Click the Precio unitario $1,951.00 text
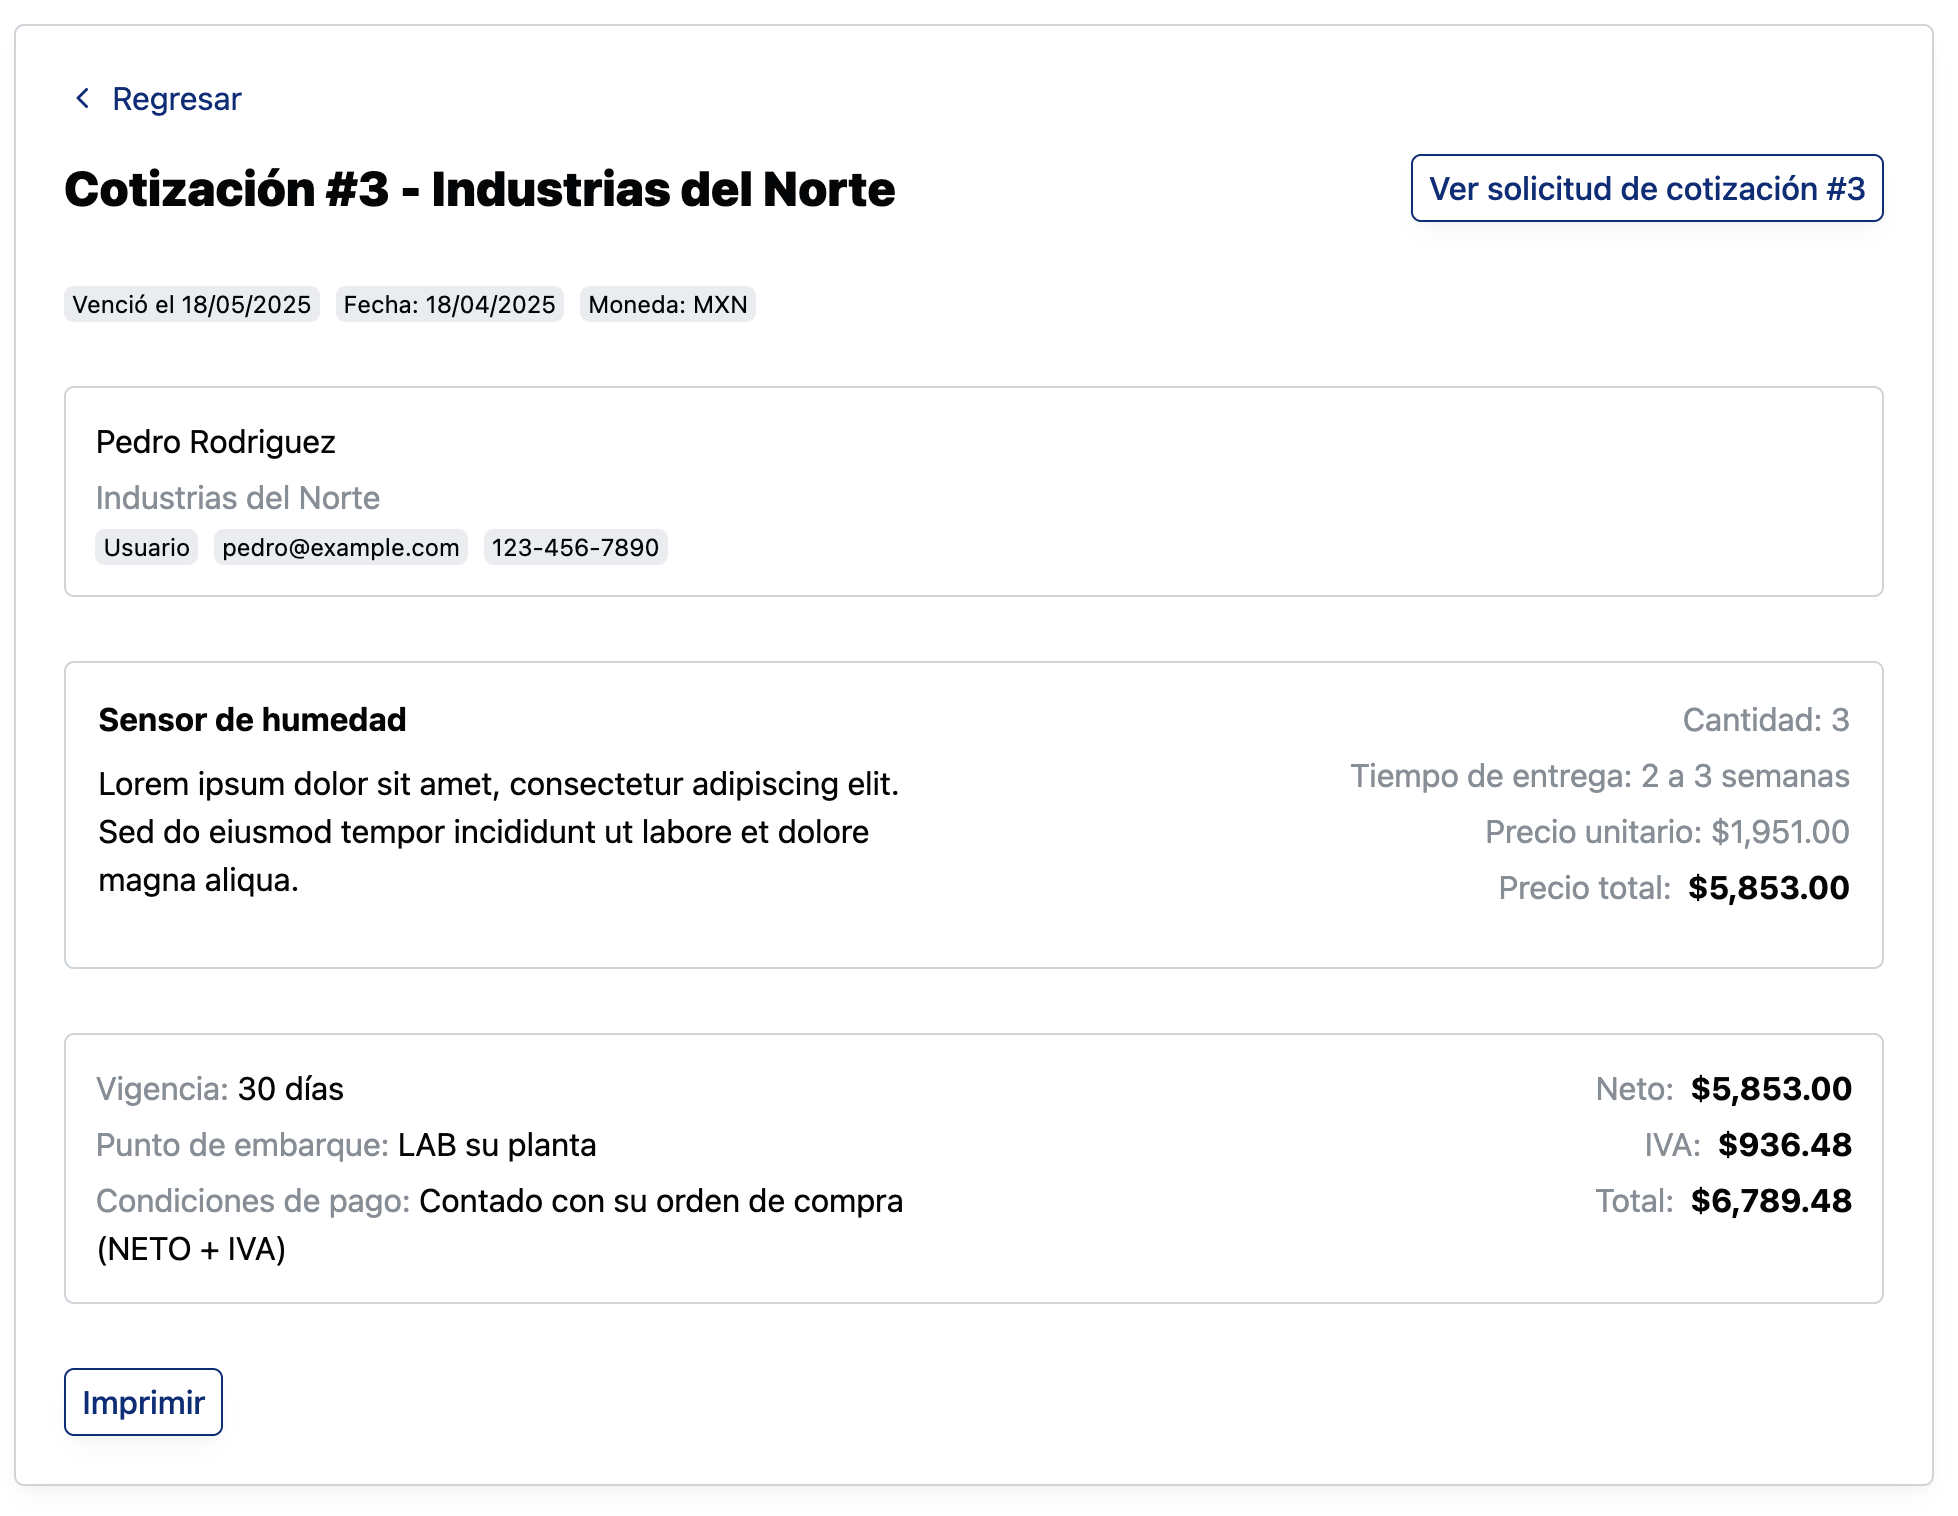Image resolution: width=1958 pixels, height=1516 pixels. [x=1667, y=832]
